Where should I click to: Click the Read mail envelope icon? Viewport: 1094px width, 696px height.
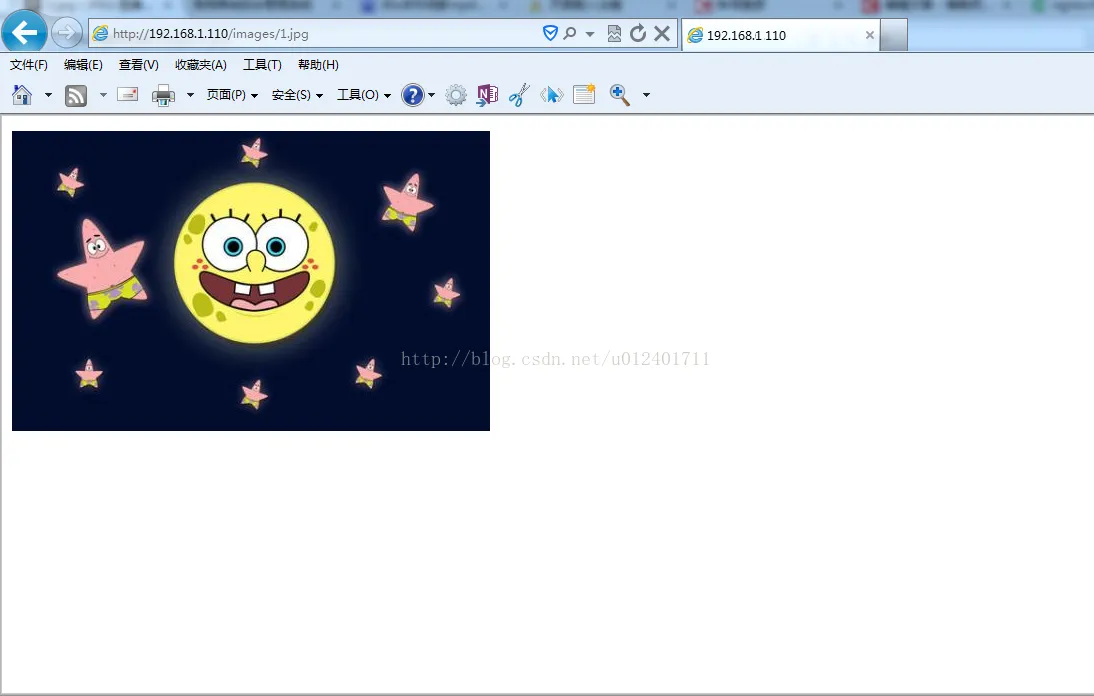pyautogui.click(x=128, y=95)
